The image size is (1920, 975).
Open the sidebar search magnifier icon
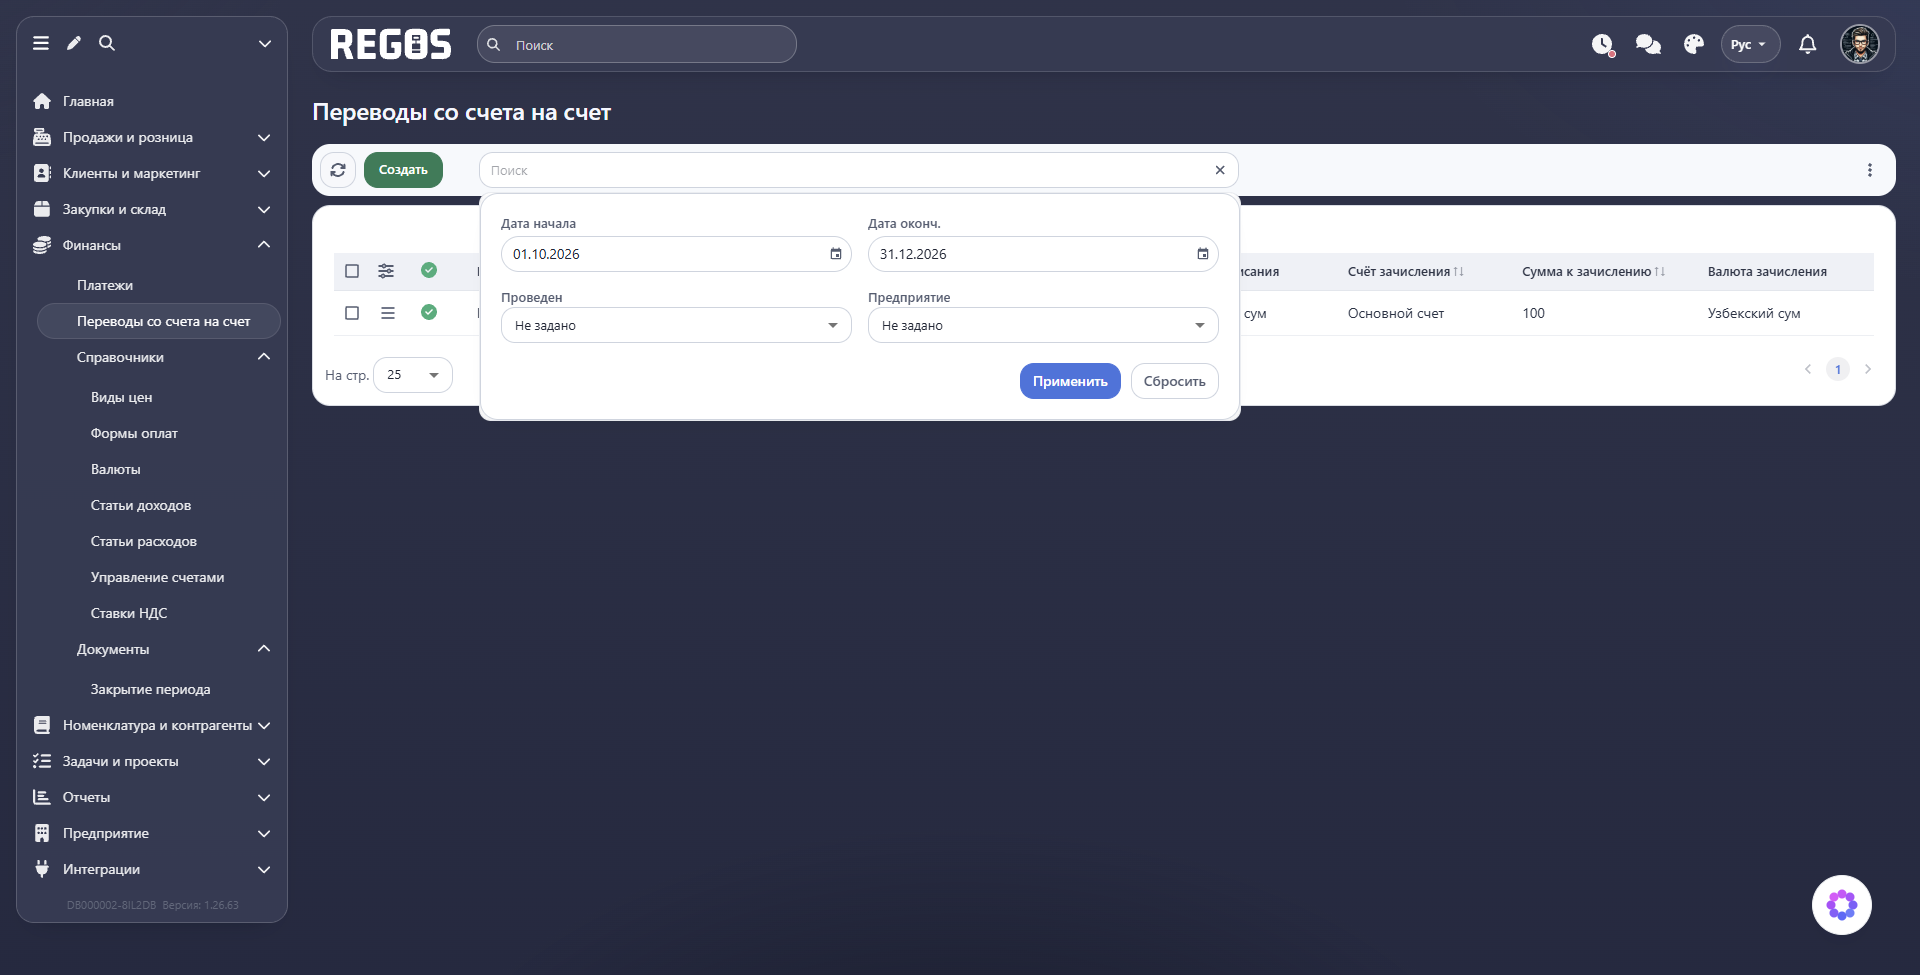click(x=107, y=43)
